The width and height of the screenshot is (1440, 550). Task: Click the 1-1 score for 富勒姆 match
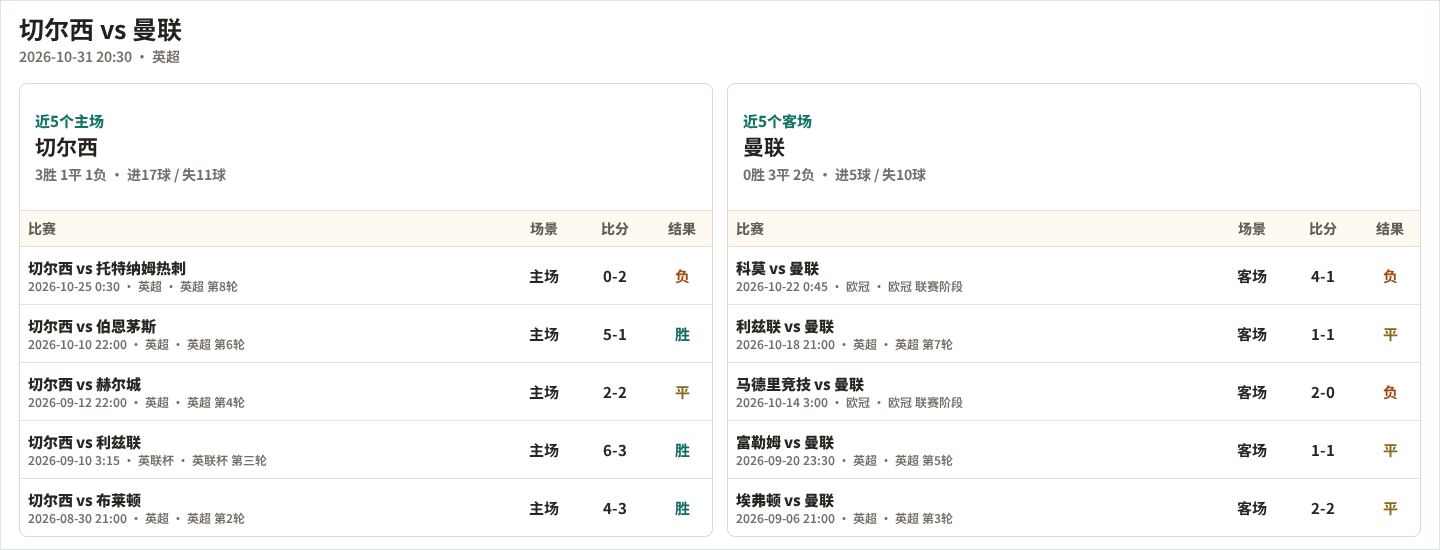(x=1323, y=450)
